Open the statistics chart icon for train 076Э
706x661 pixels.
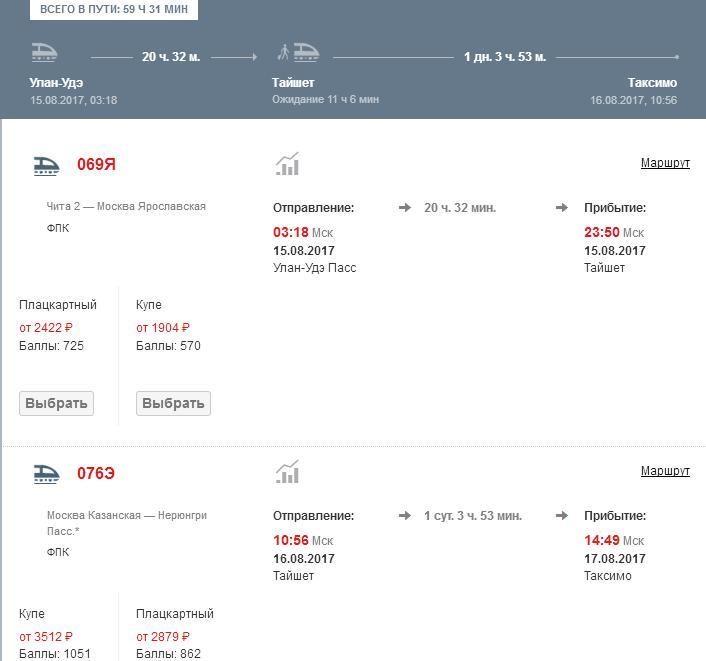pyautogui.click(x=287, y=472)
